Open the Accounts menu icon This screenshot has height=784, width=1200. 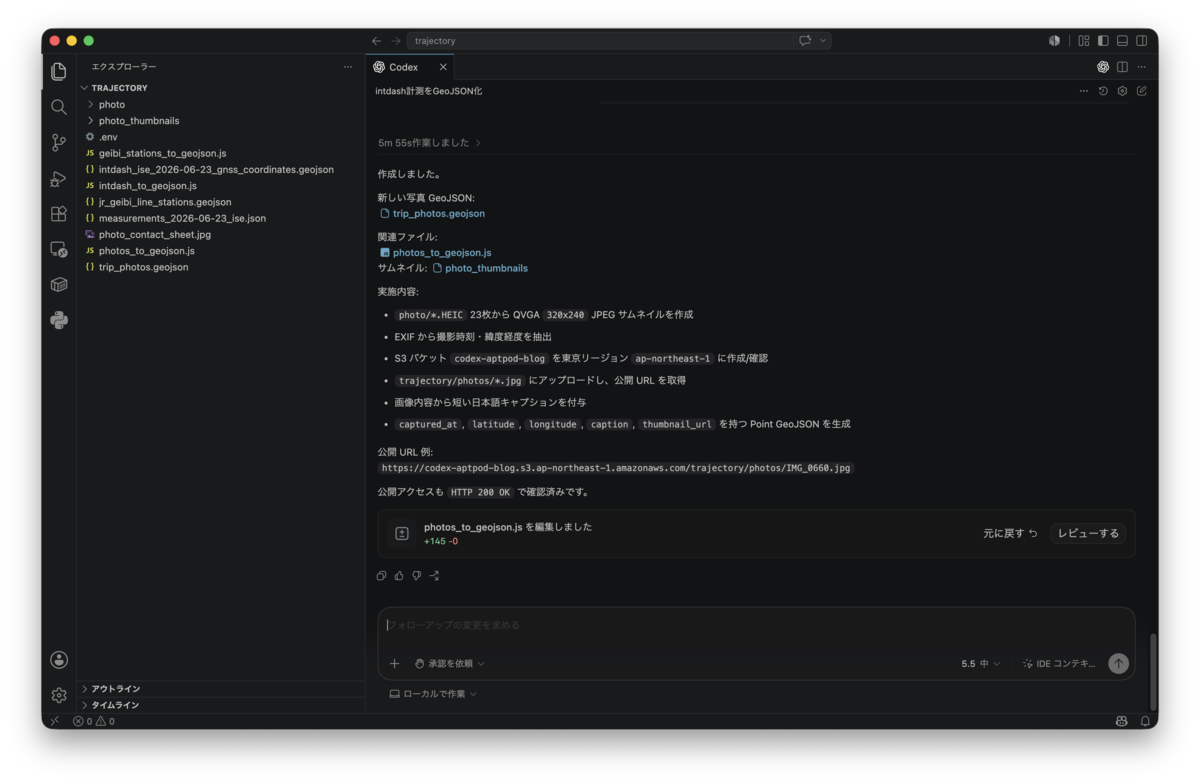(x=59, y=660)
